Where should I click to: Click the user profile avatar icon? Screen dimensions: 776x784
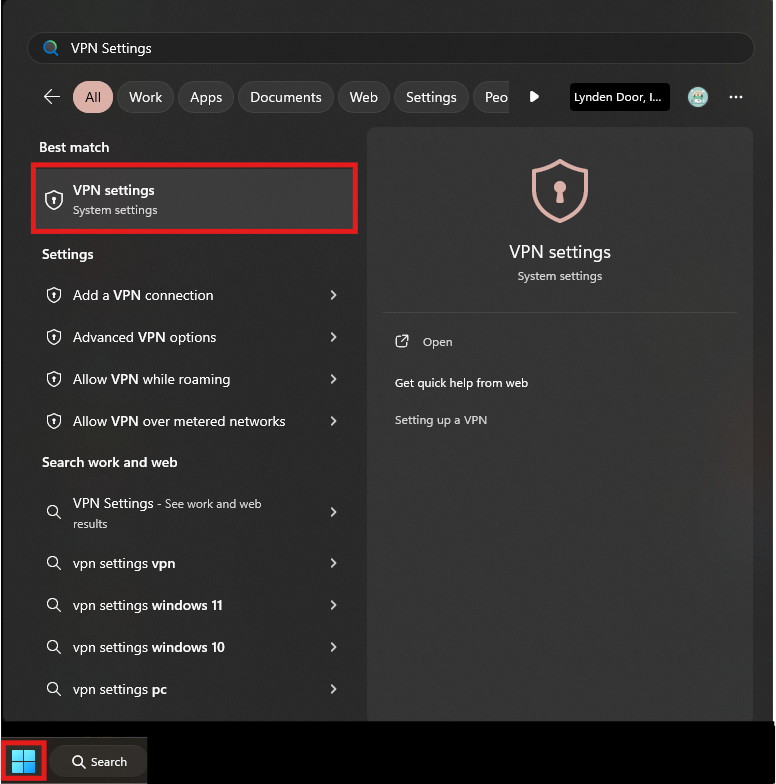[x=698, y=97]
